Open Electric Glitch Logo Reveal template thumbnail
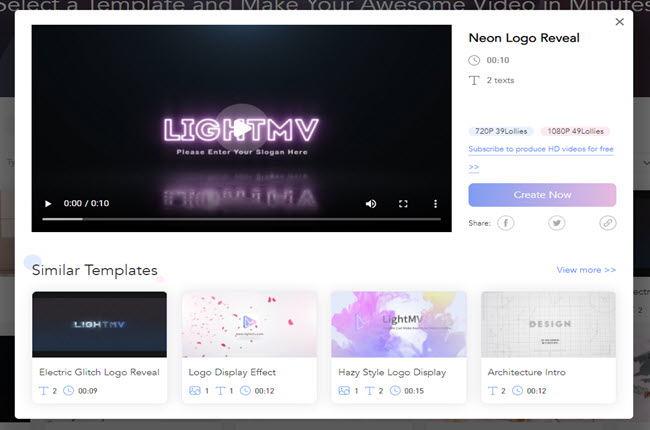This screenshot has height=430, width=650. point(99,324)
